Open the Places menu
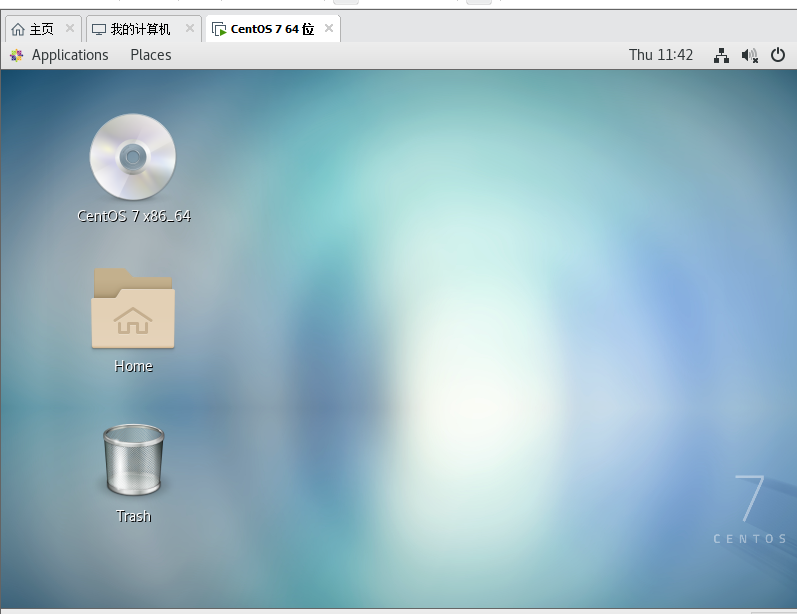The height and width of the screenshot is (614, 797). tap(150, 55)
